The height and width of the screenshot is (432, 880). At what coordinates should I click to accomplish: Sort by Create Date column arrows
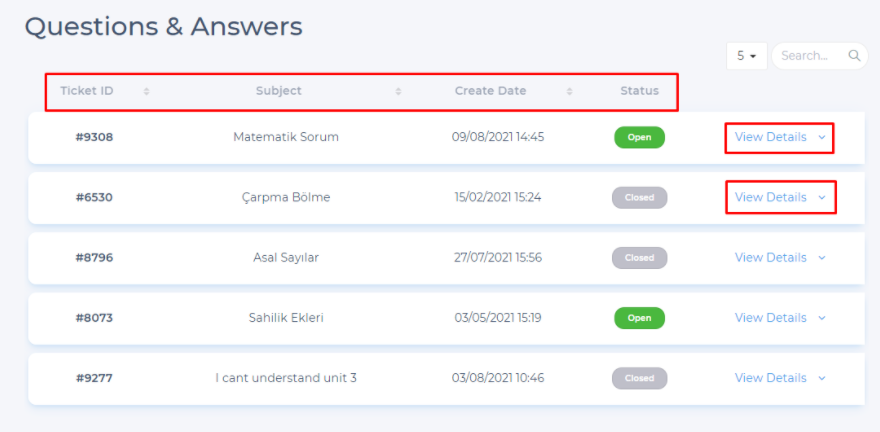coord(569,91)
